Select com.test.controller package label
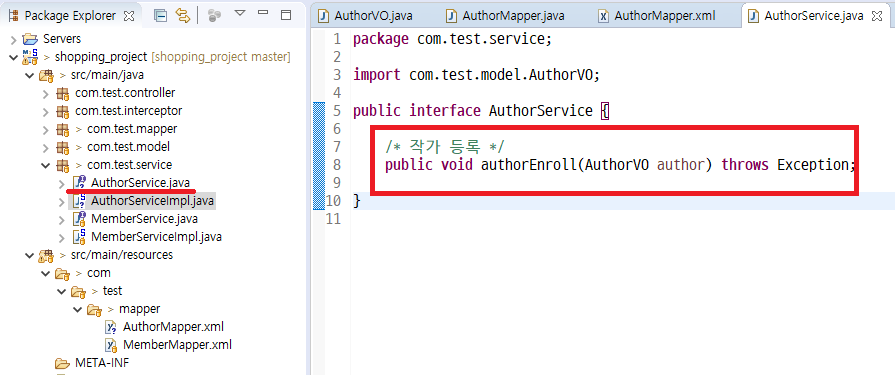 [x=125, y=93]
